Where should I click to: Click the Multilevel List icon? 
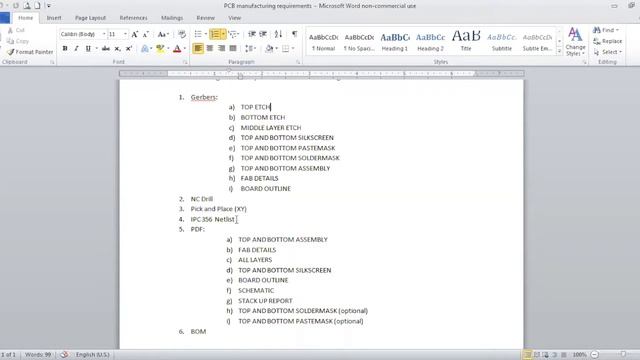(x=233, y=34)
